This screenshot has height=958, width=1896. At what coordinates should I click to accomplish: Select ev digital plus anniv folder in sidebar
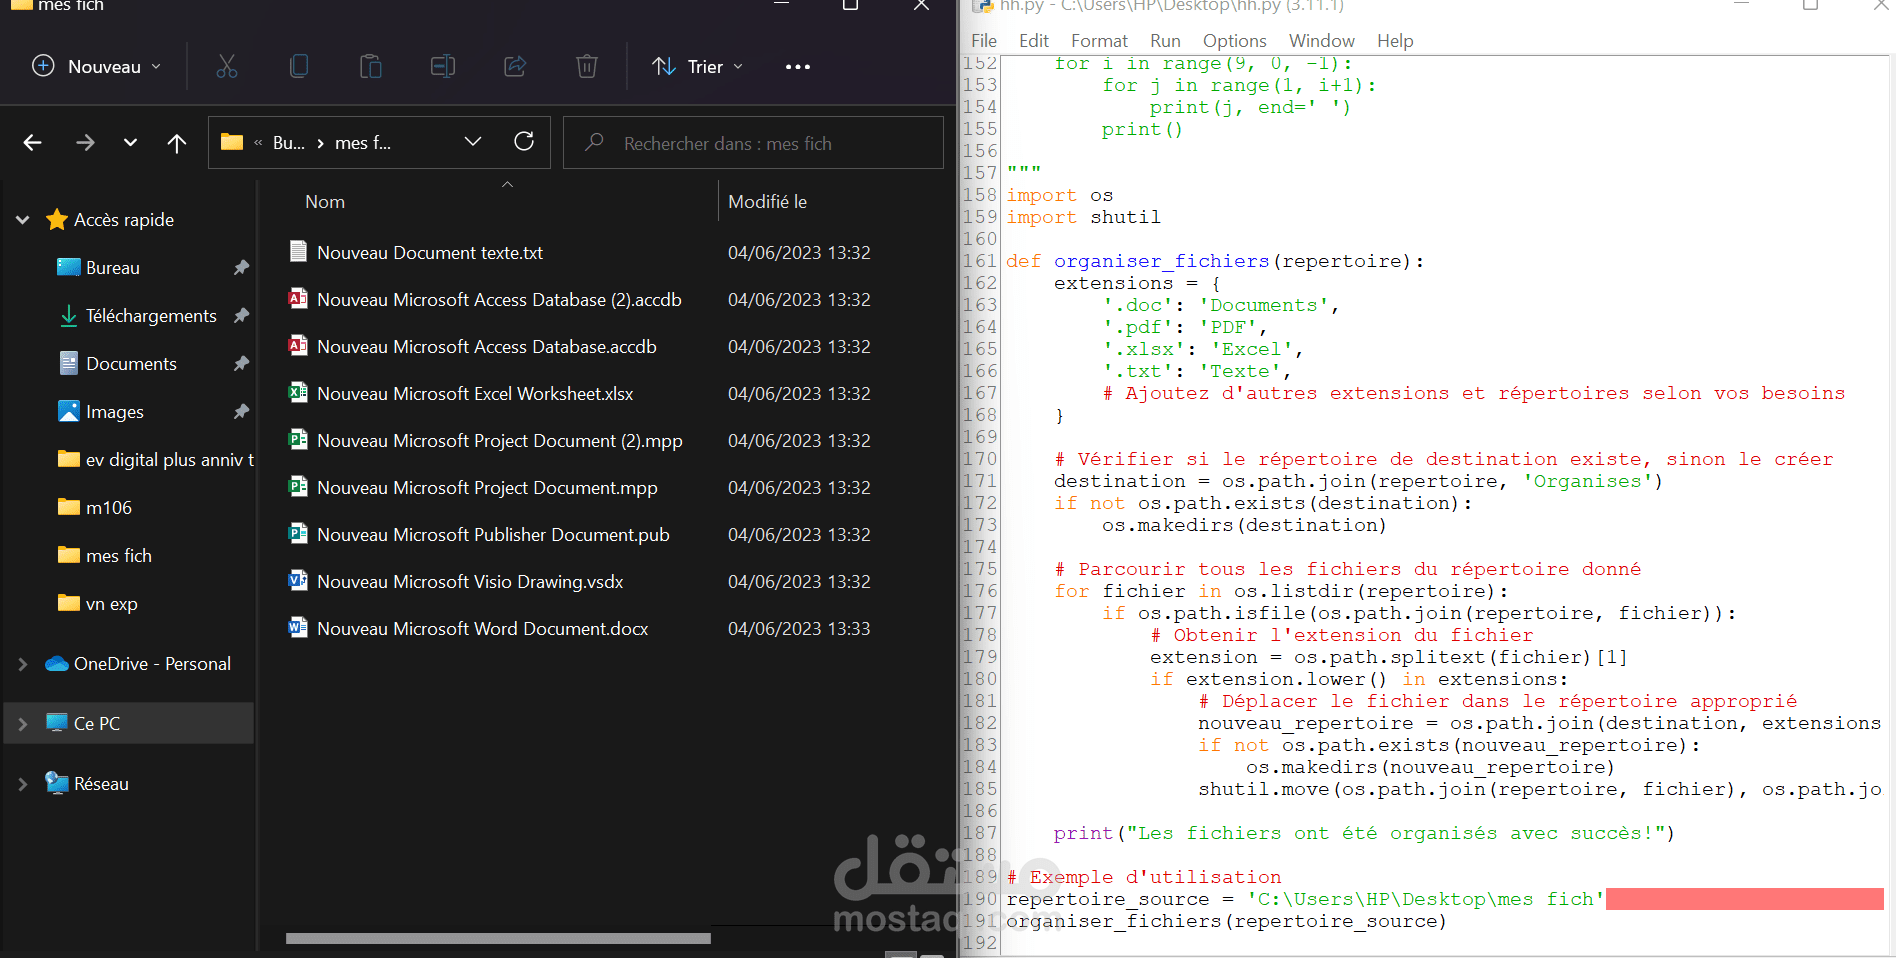tap(156, 460)
